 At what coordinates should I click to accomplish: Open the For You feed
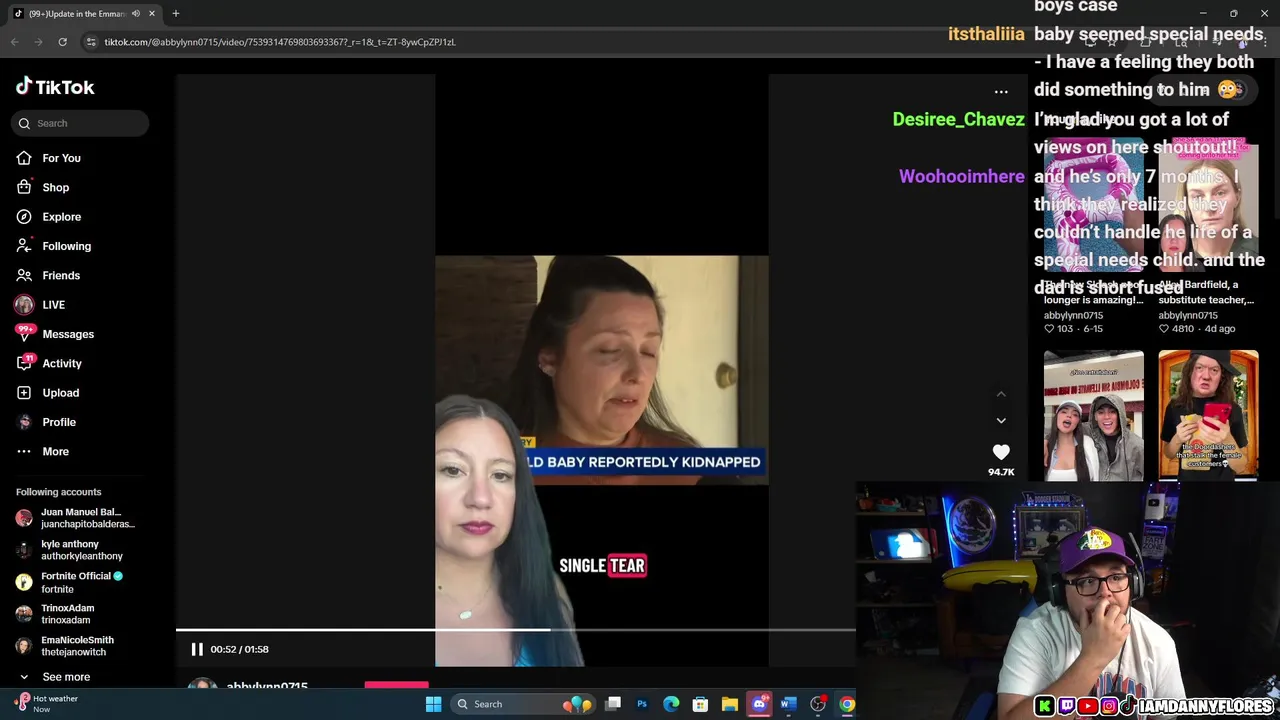pyautogui.click(x=61, y=158)
